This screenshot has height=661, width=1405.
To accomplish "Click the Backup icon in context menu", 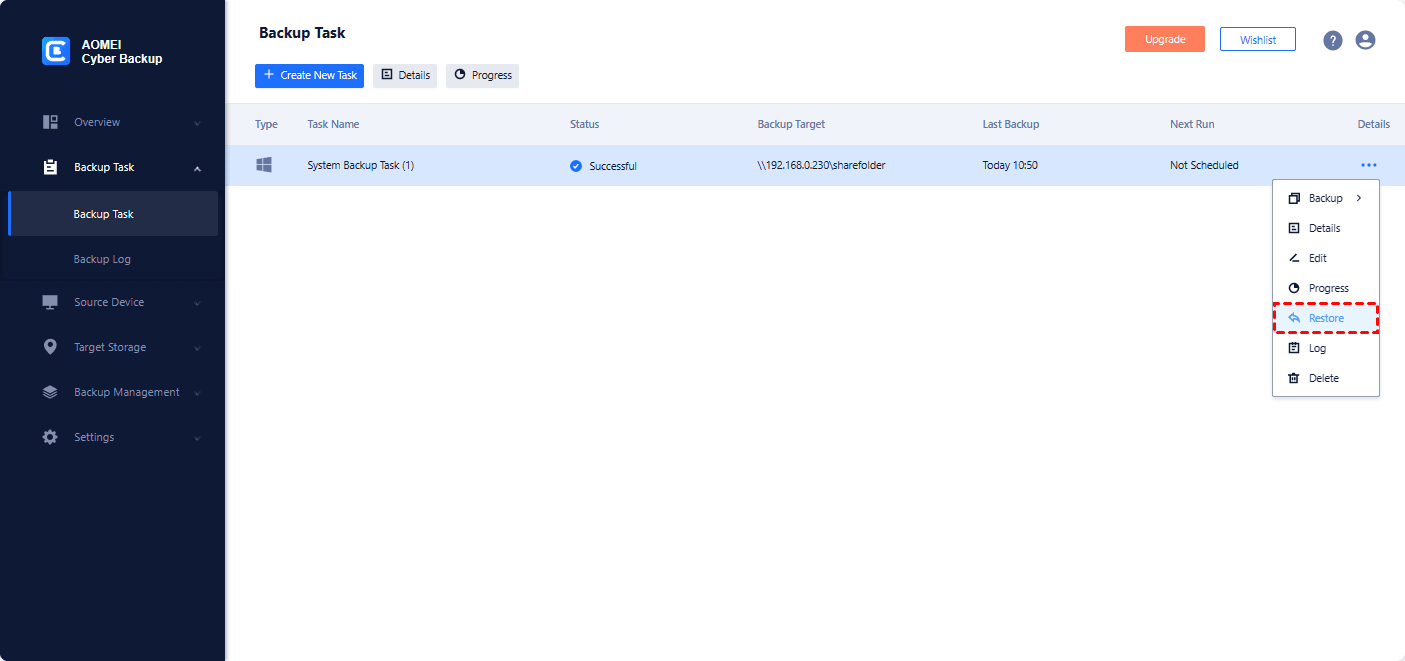I will click(x=1294, y=198).
